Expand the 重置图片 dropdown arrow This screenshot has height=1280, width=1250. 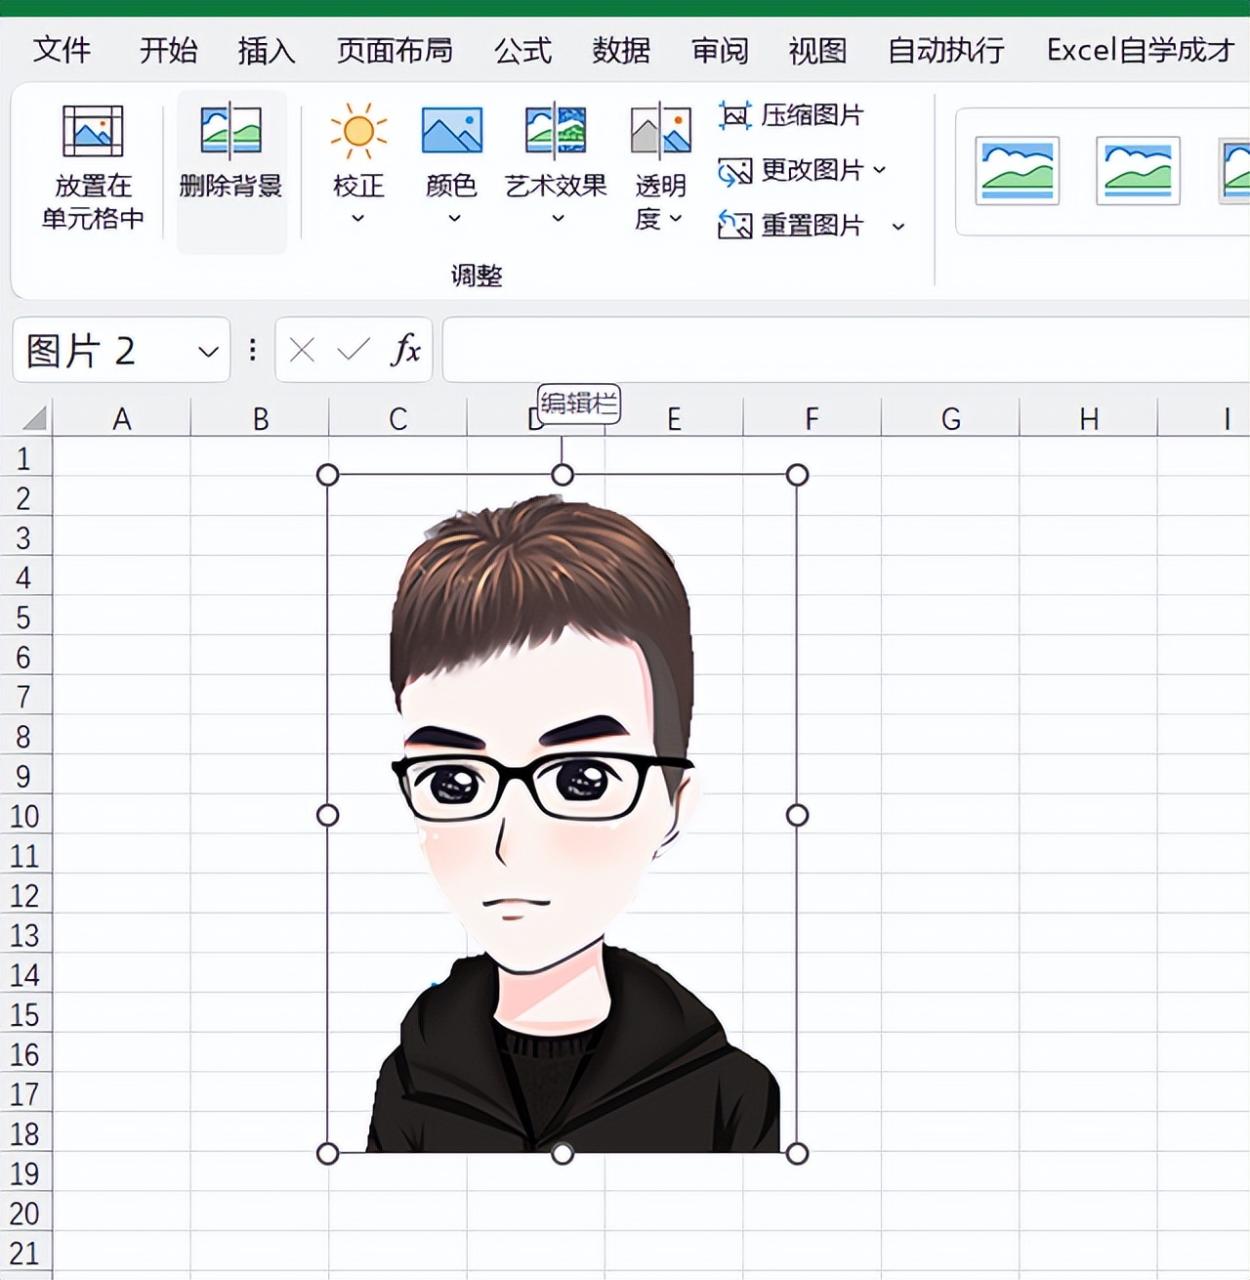pyautogui.click(x=898, y=227)
